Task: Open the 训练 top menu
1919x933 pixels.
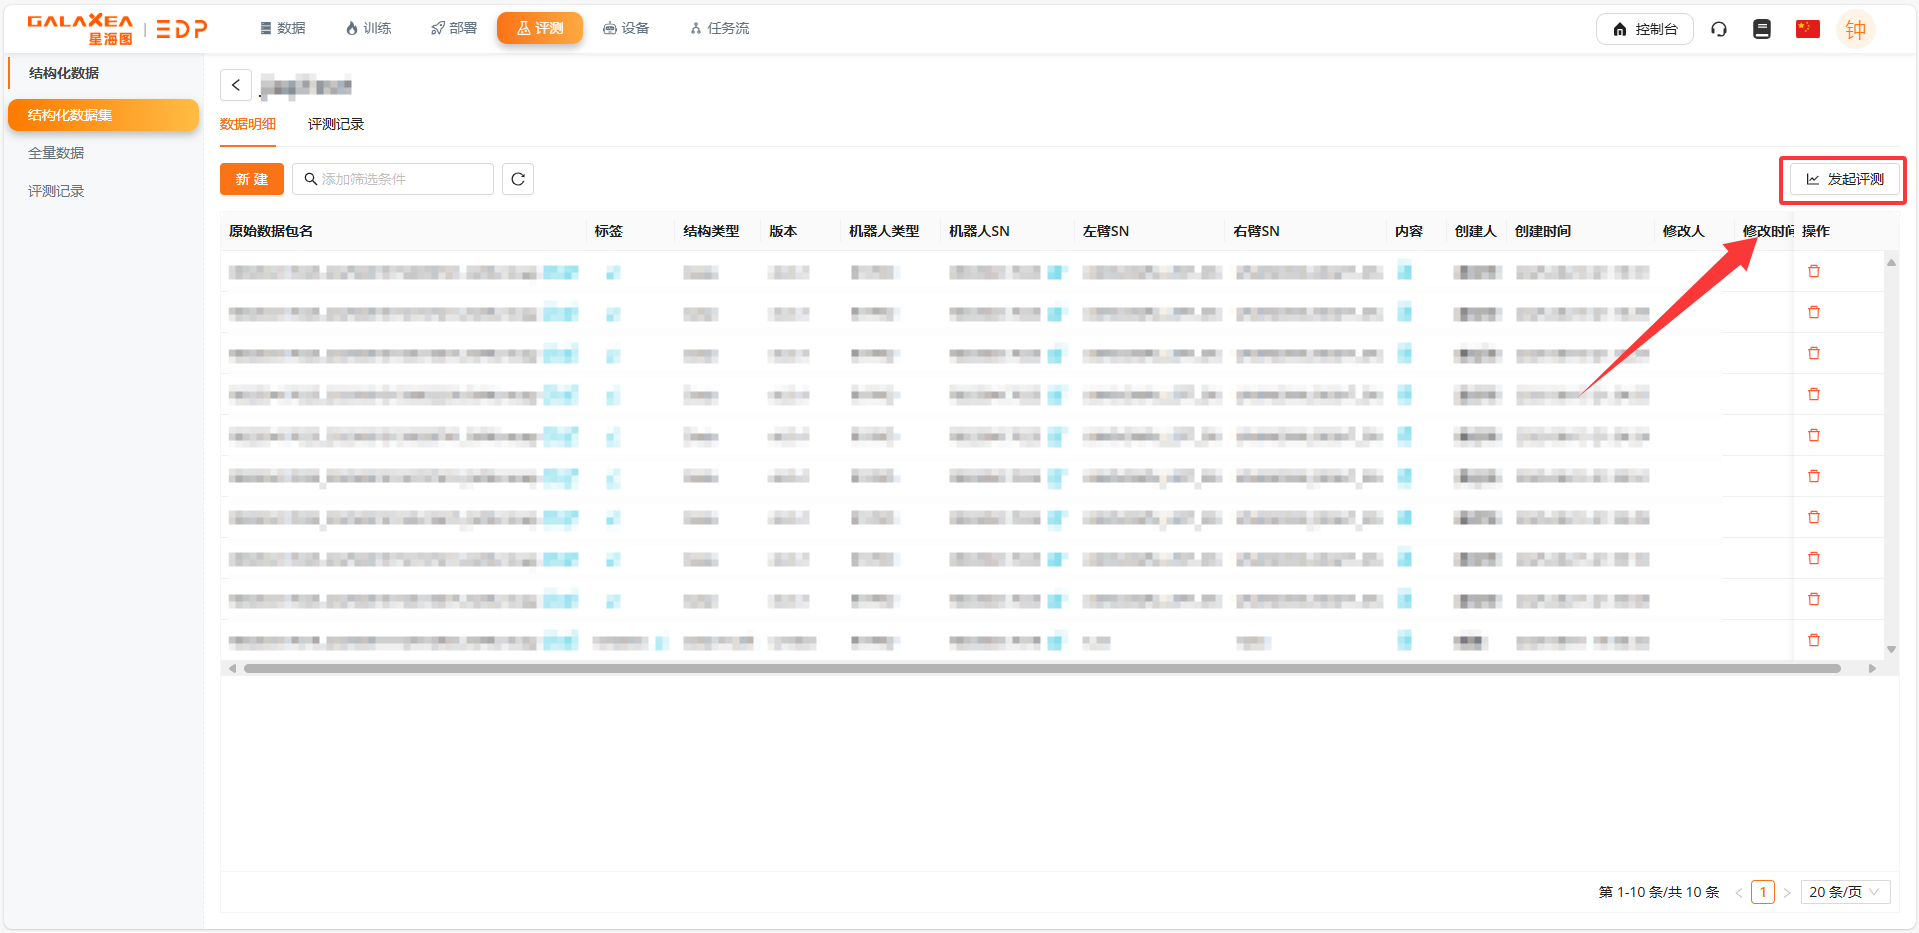Action: point(368,28)
